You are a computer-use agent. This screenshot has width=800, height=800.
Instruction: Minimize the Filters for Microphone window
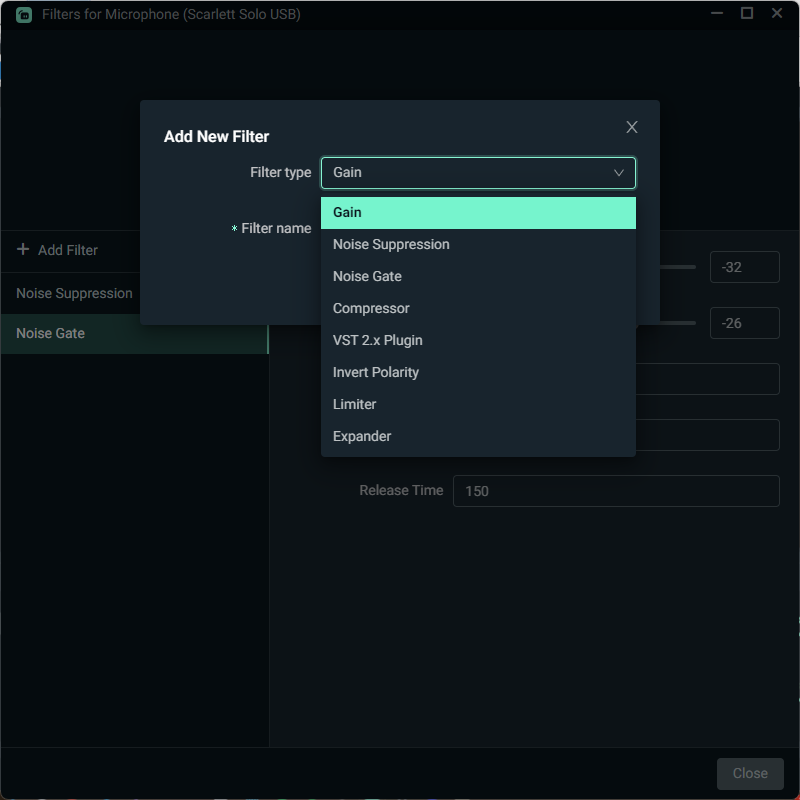[x=717, y=14]
